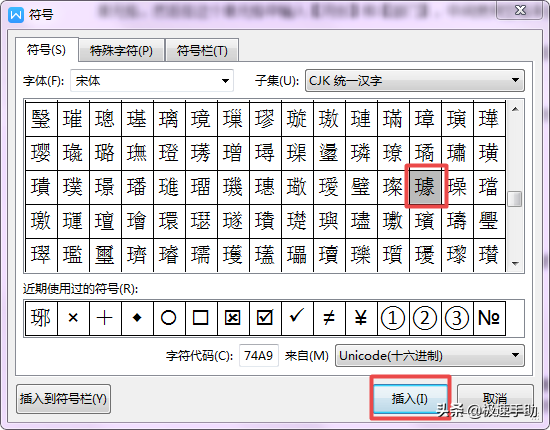Select the character 璐 in grid
The height and width of the screenshot is (430, 550).
pos(105,153)
